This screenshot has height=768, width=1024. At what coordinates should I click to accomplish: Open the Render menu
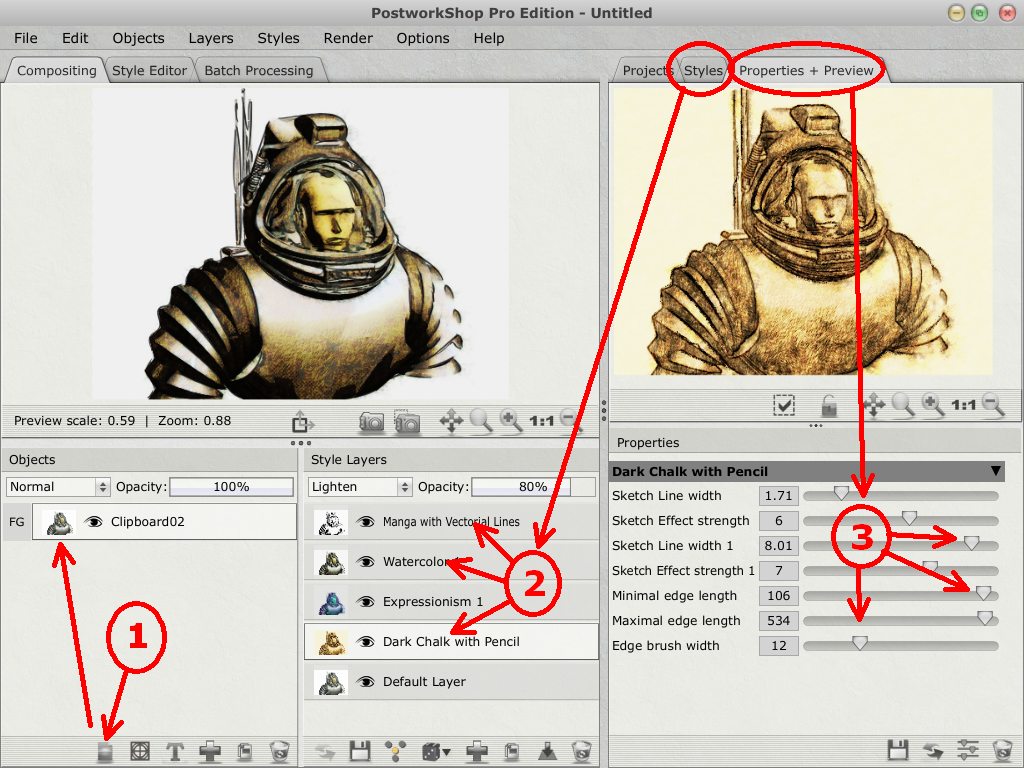click(348, 38)
